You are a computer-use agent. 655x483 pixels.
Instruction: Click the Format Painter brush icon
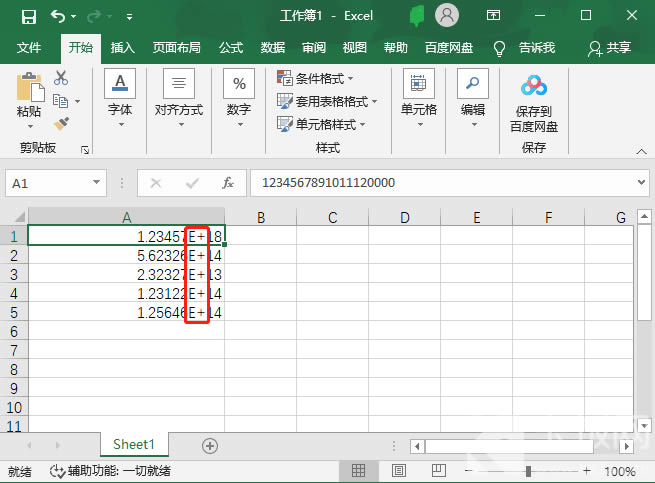(x=61, y=123)
